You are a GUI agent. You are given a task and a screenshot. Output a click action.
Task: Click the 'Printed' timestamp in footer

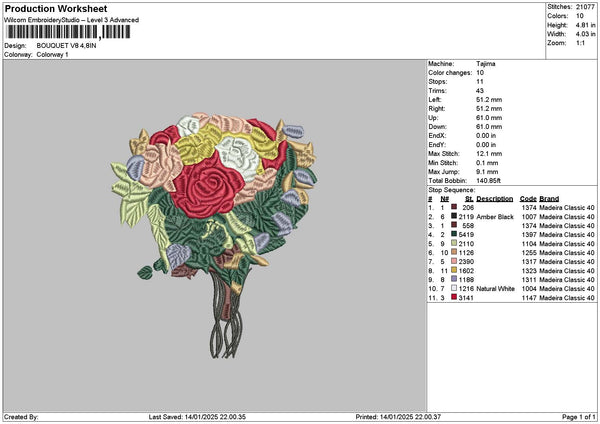[x=398, y=417]
